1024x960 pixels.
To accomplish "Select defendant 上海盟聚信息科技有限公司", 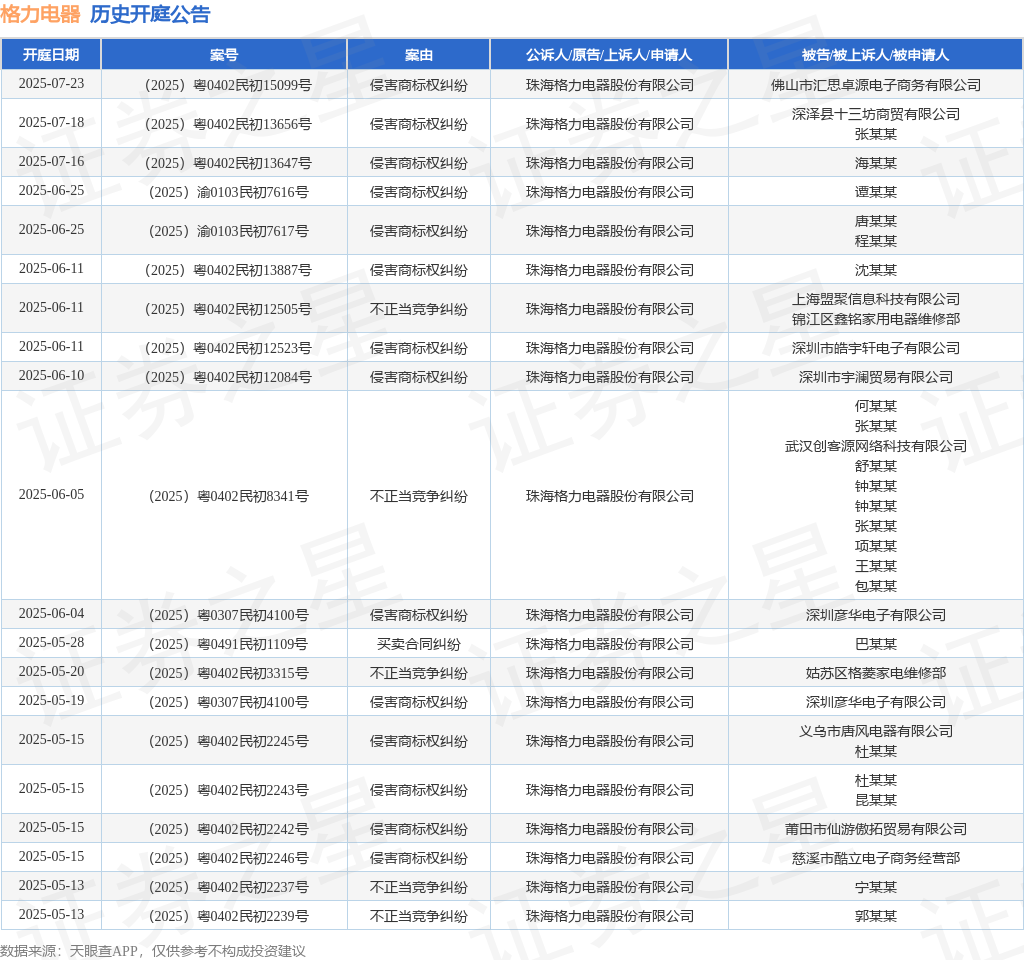I will click(x=876, y=299).
